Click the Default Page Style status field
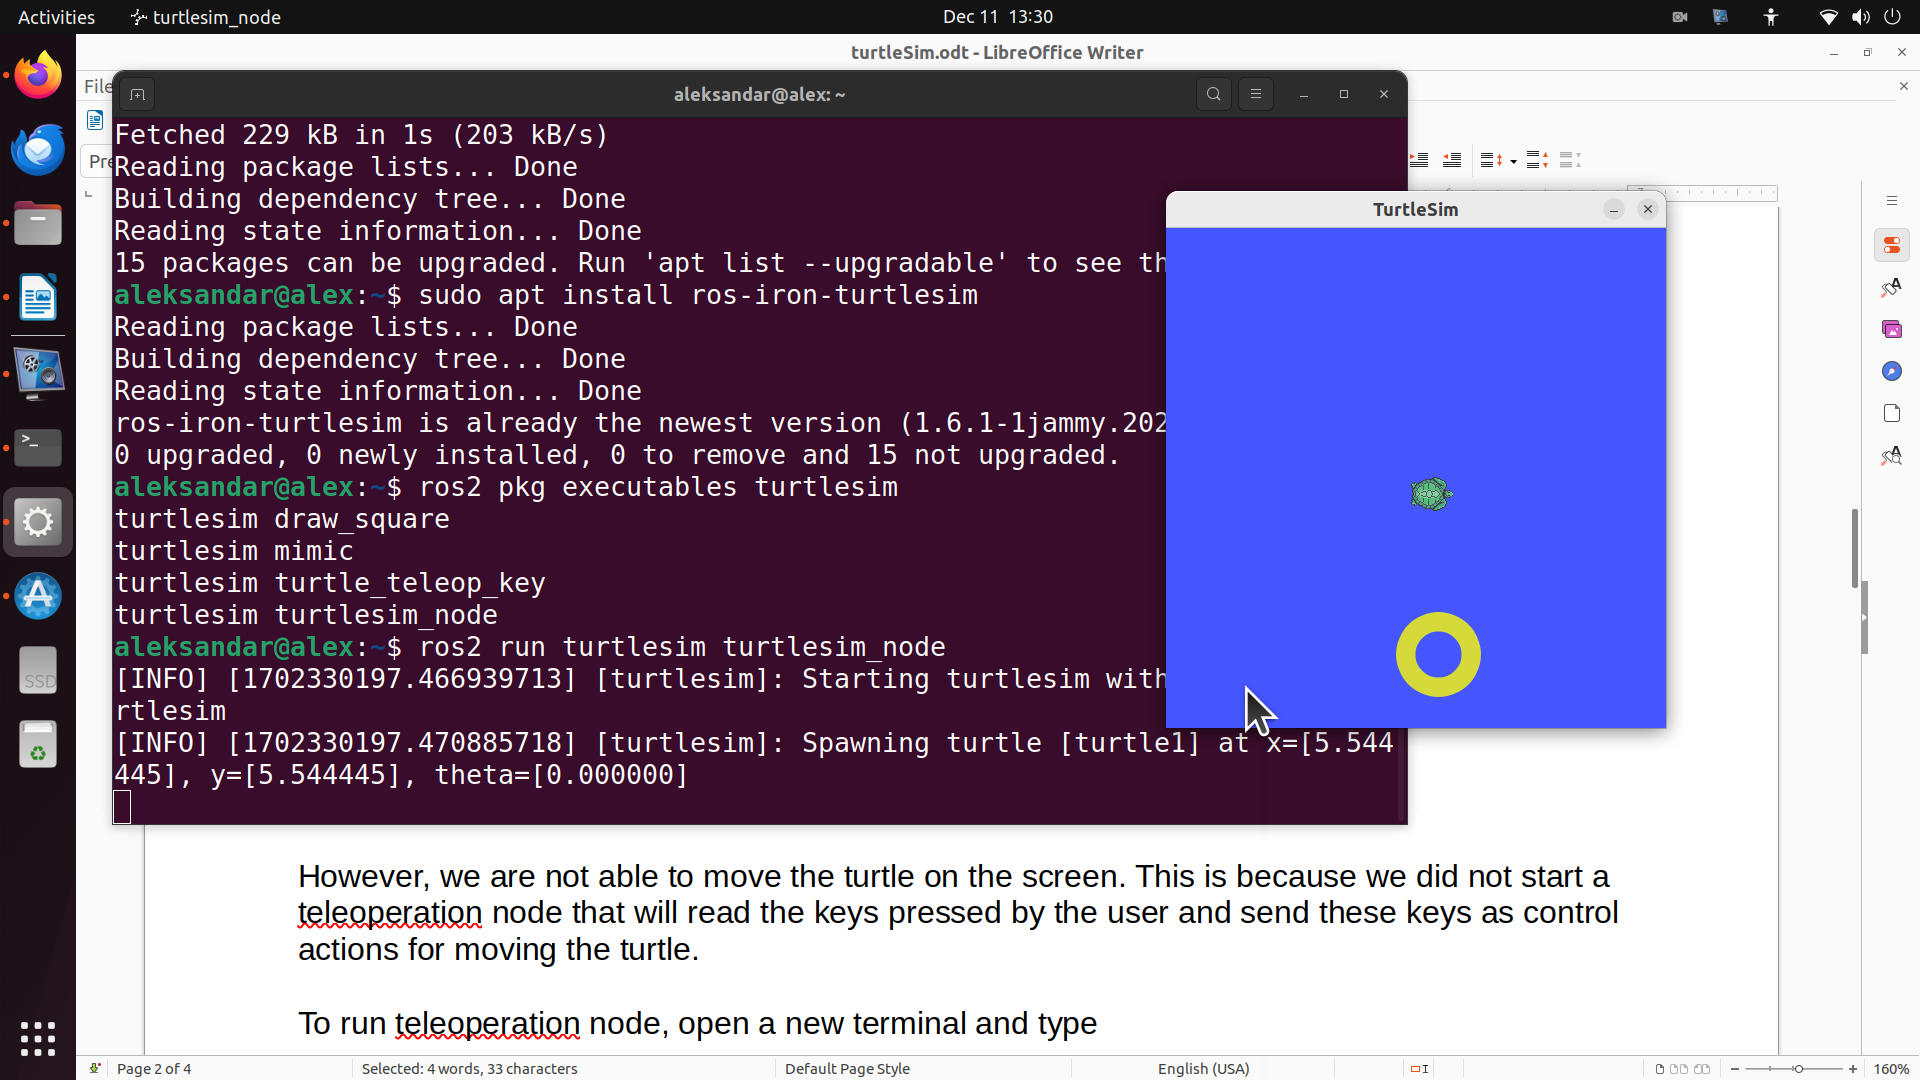Viewport: 1920px width, 1080px height. 847,1068
